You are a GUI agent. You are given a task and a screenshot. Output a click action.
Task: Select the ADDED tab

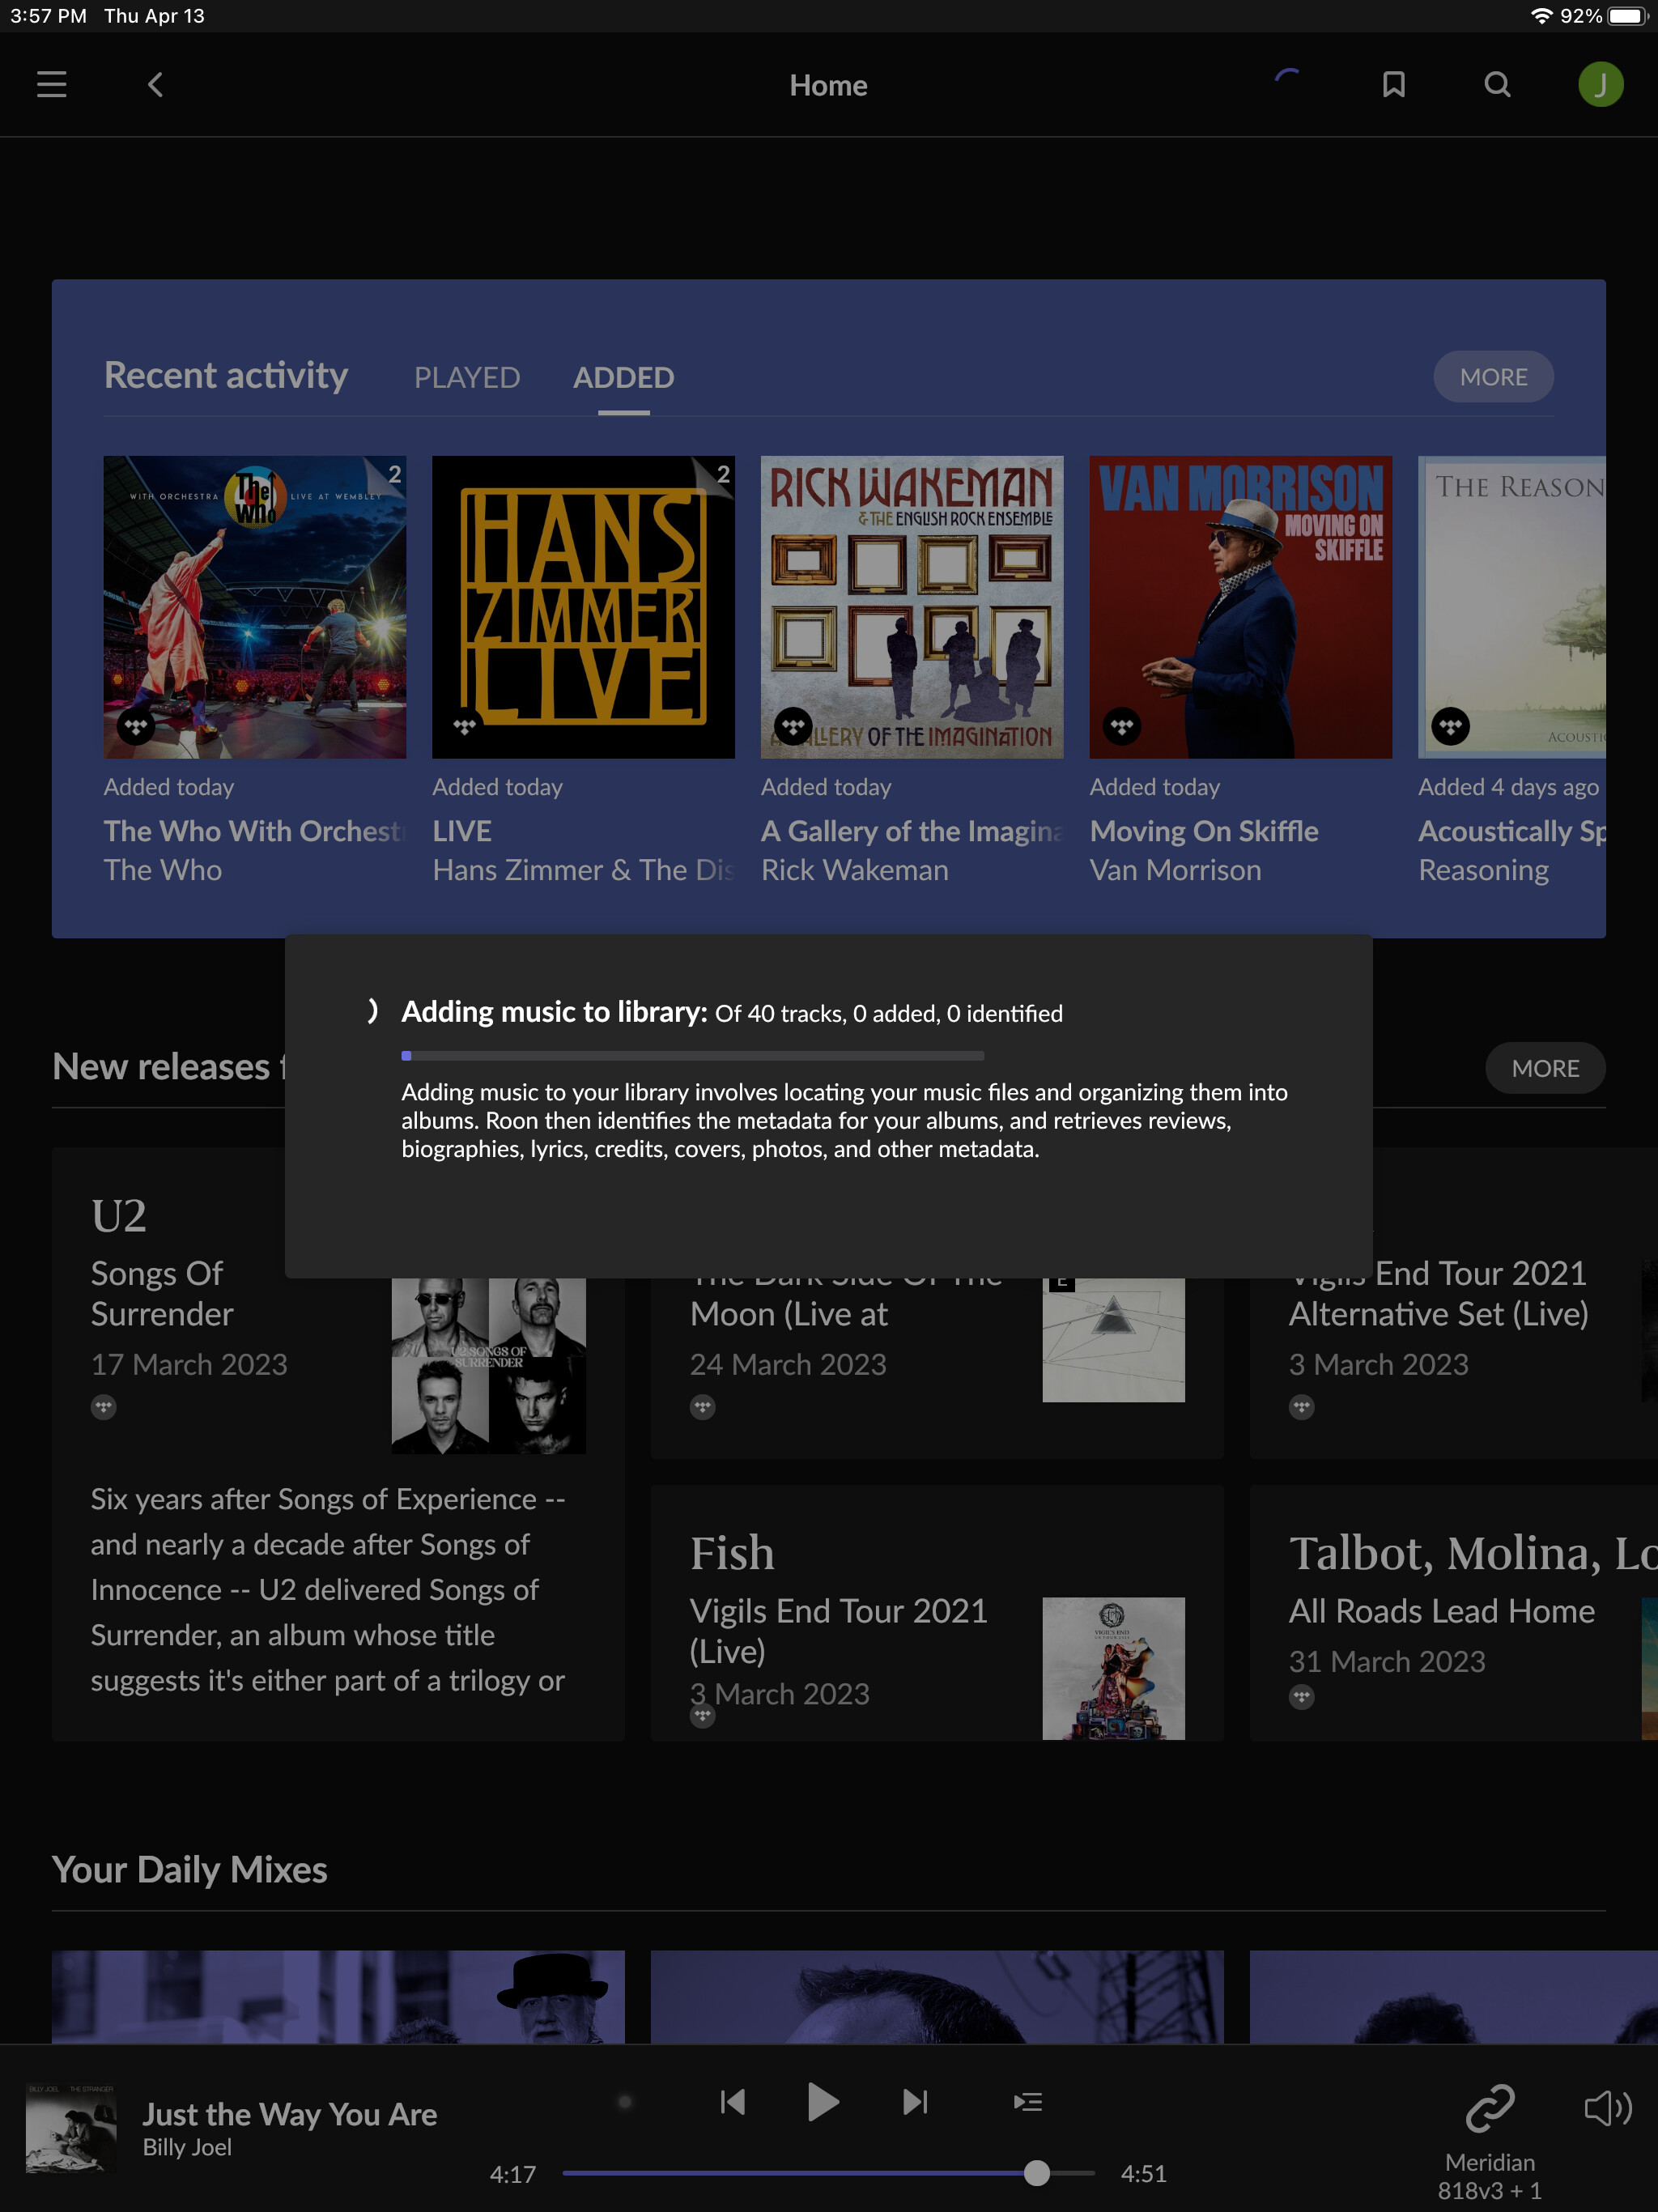pos(623,378)
